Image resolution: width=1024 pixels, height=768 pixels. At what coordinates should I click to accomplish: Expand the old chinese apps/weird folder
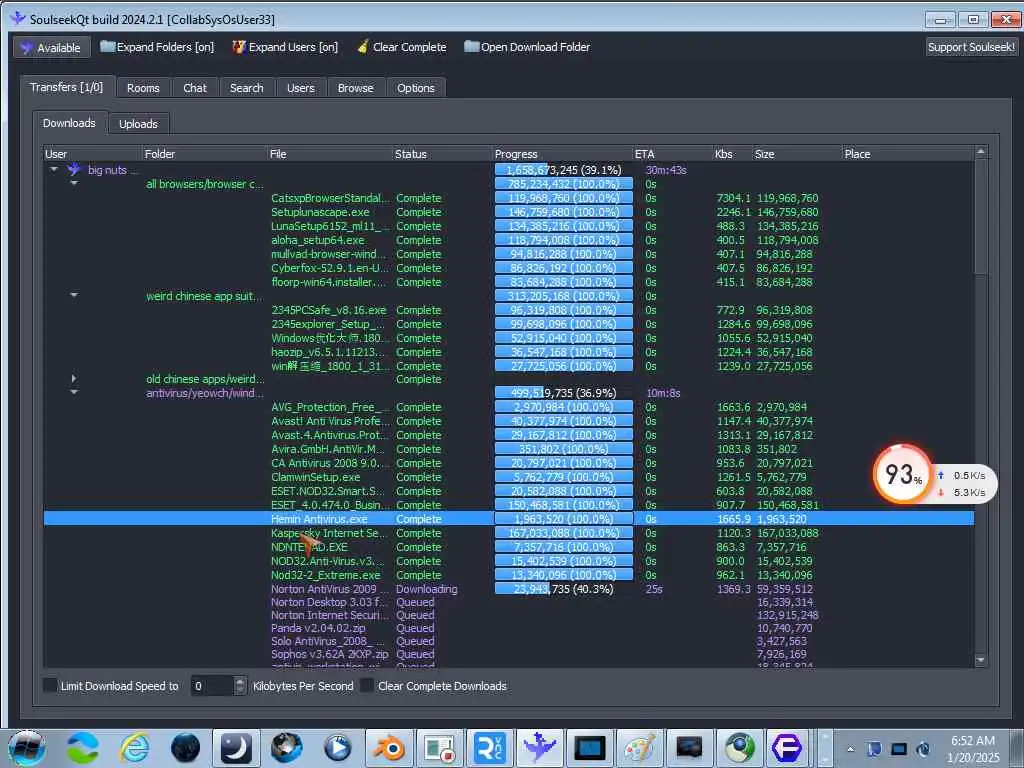coord(74,379)
